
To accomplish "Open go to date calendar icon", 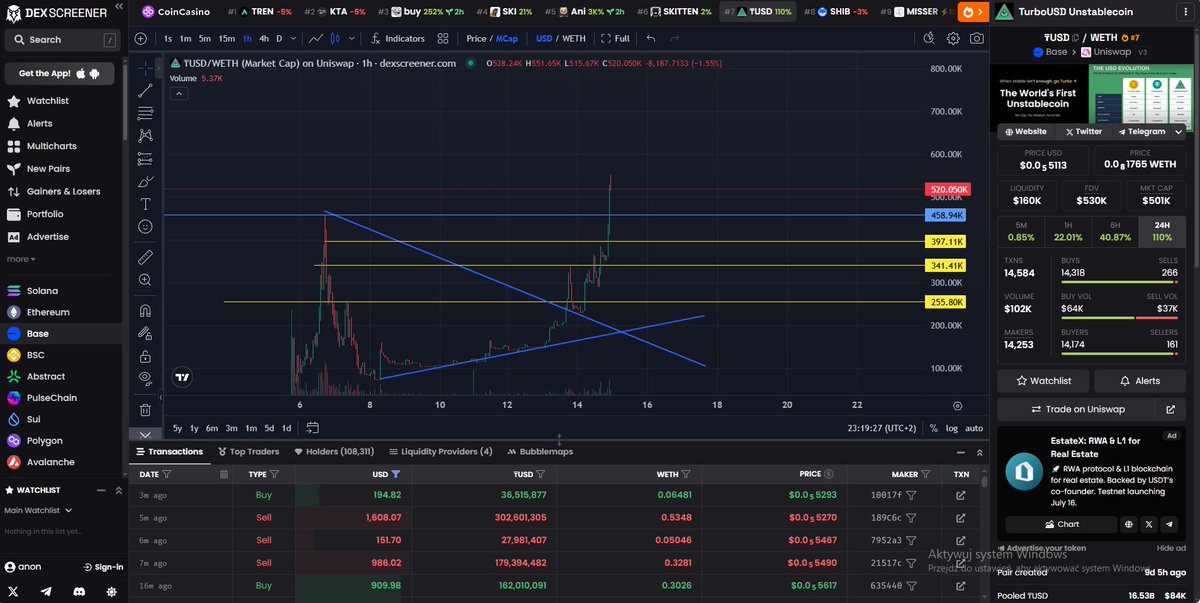I will 312,428.
